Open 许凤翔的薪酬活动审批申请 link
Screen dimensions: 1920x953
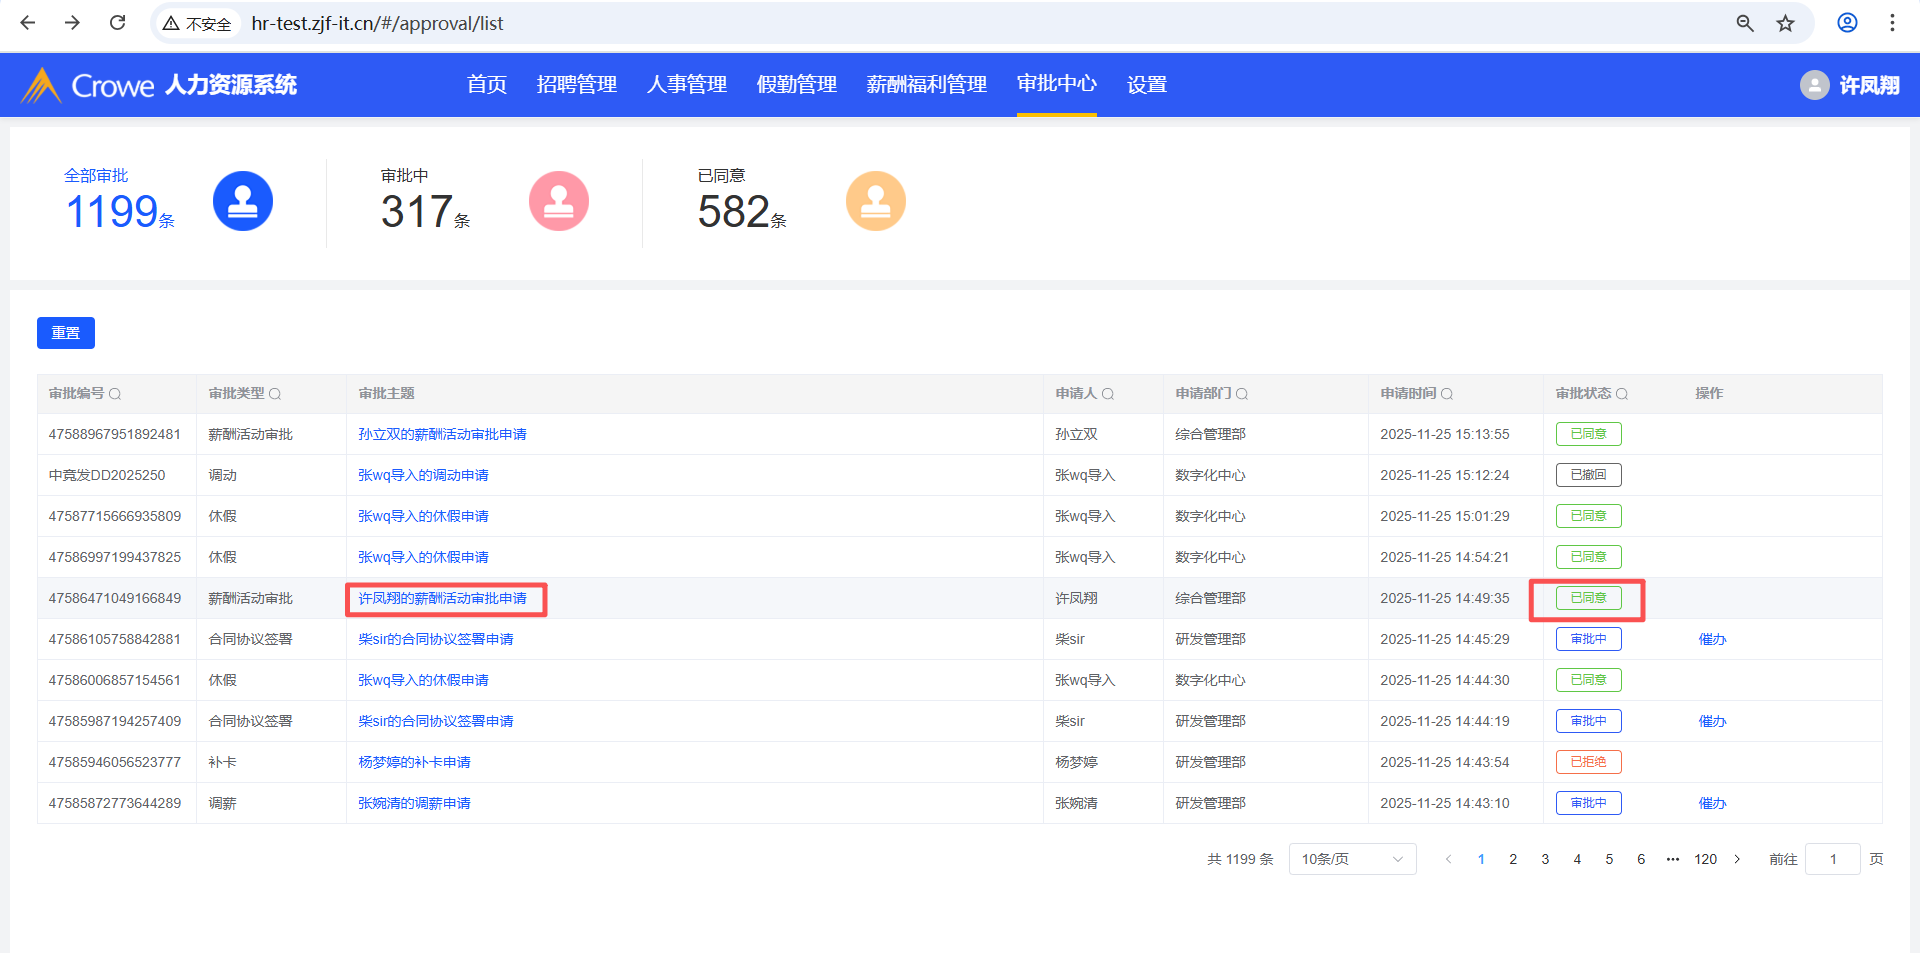(x=442, y=598)
